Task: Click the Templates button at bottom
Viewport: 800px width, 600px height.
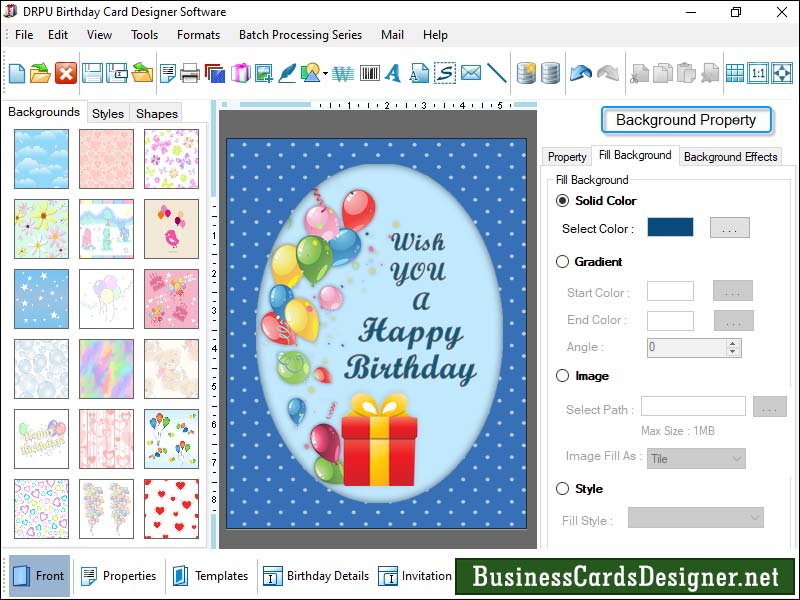Action: click(210, 576)
